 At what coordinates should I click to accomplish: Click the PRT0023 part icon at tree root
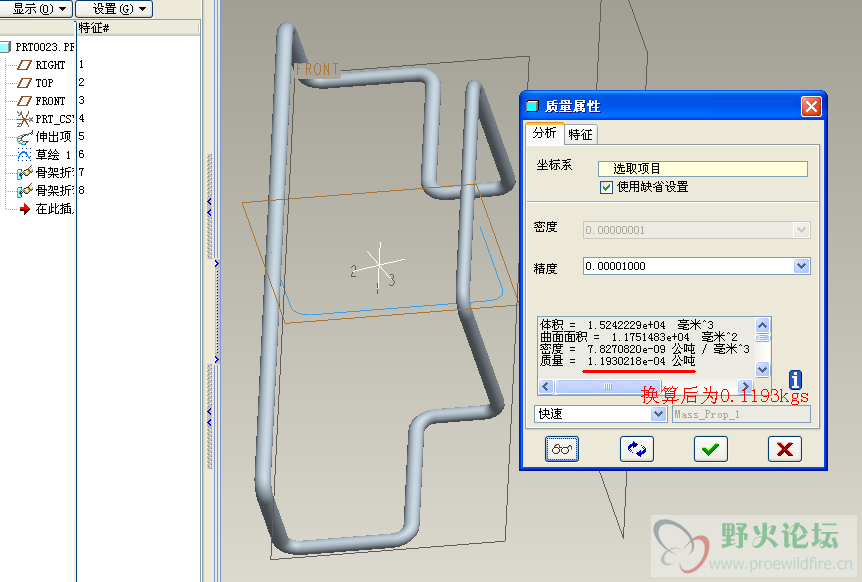(5, 47)
